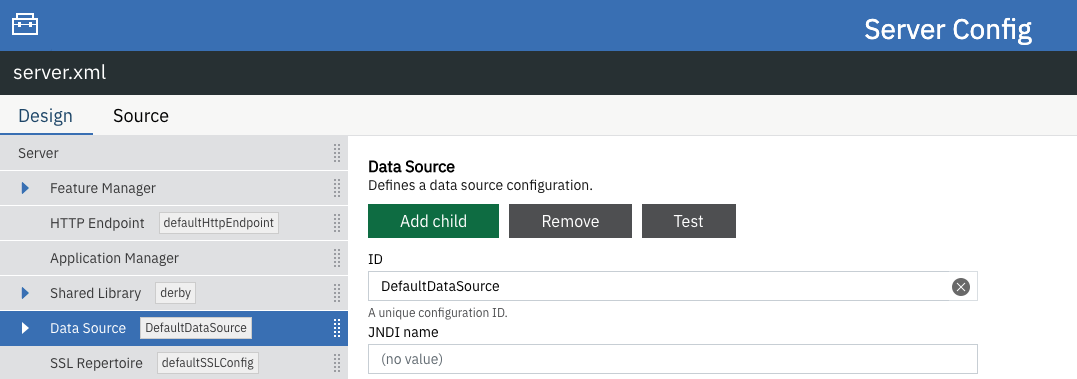Expand the Feature Manager node
This screenshot has height=379, width=1077.
point(25,188)
